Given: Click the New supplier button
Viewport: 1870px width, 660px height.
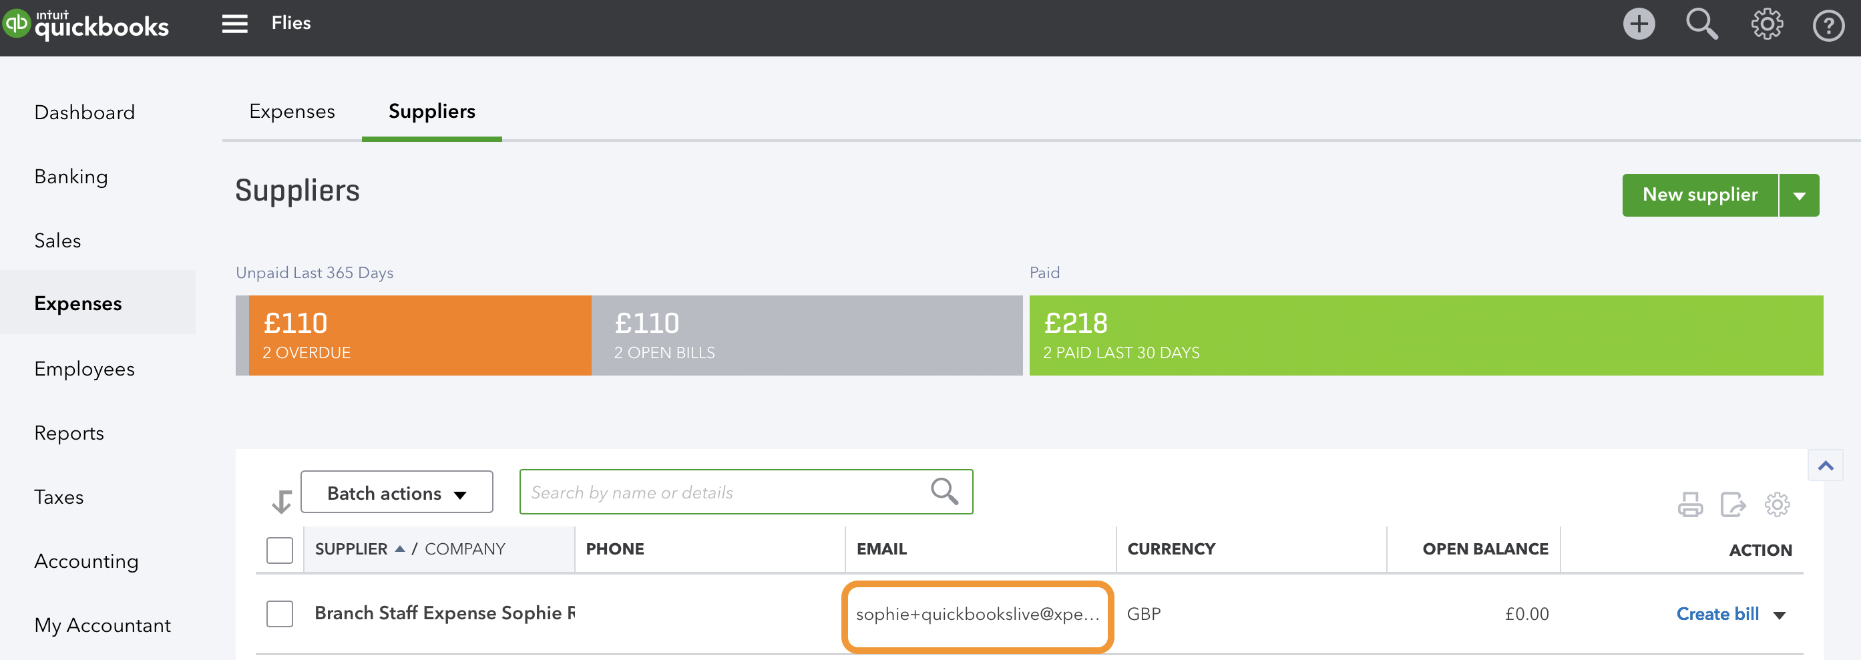Looking at the screenshot, I should (1700, 195).
